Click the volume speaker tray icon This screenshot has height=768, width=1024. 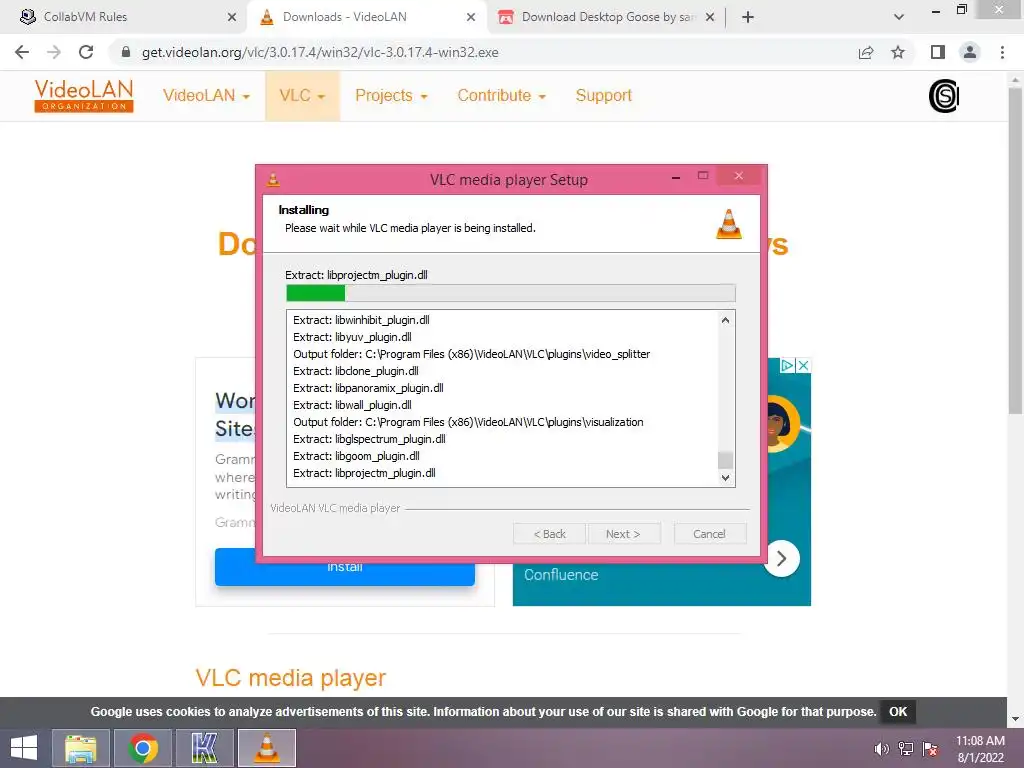pyautogui.click(x=882, y=749)
